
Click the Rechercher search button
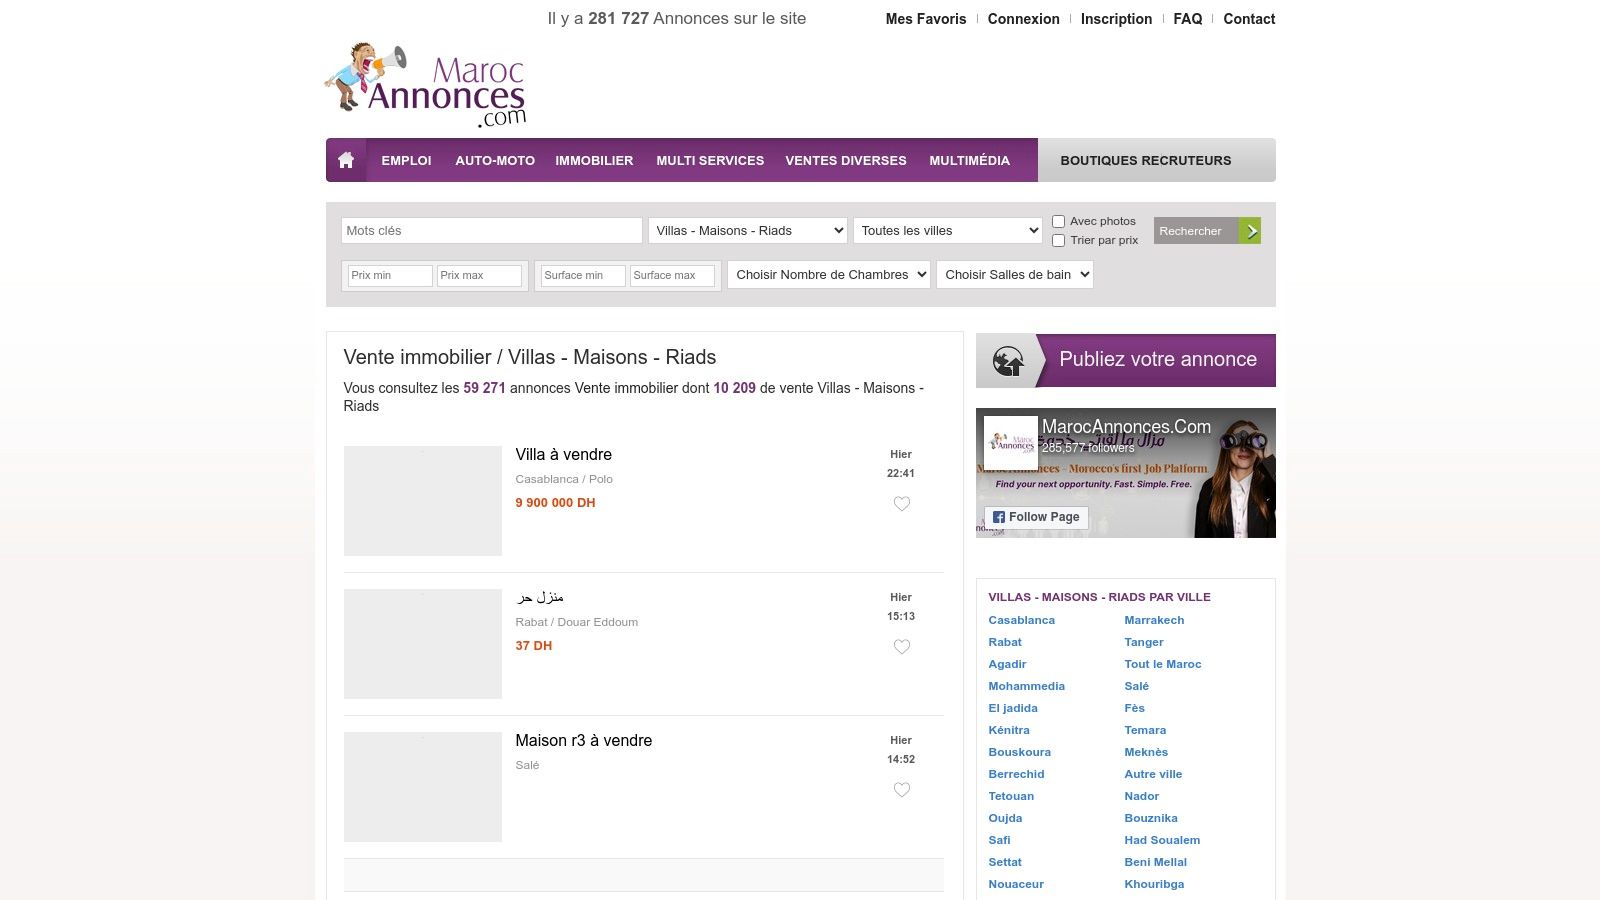coord(1207,231)
